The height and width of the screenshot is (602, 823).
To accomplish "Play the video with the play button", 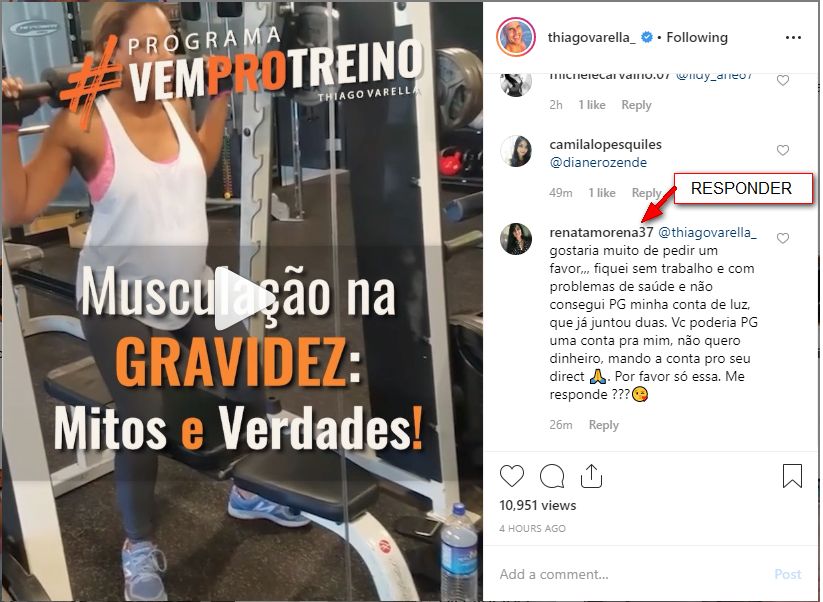I will click(x=241, y=300).
